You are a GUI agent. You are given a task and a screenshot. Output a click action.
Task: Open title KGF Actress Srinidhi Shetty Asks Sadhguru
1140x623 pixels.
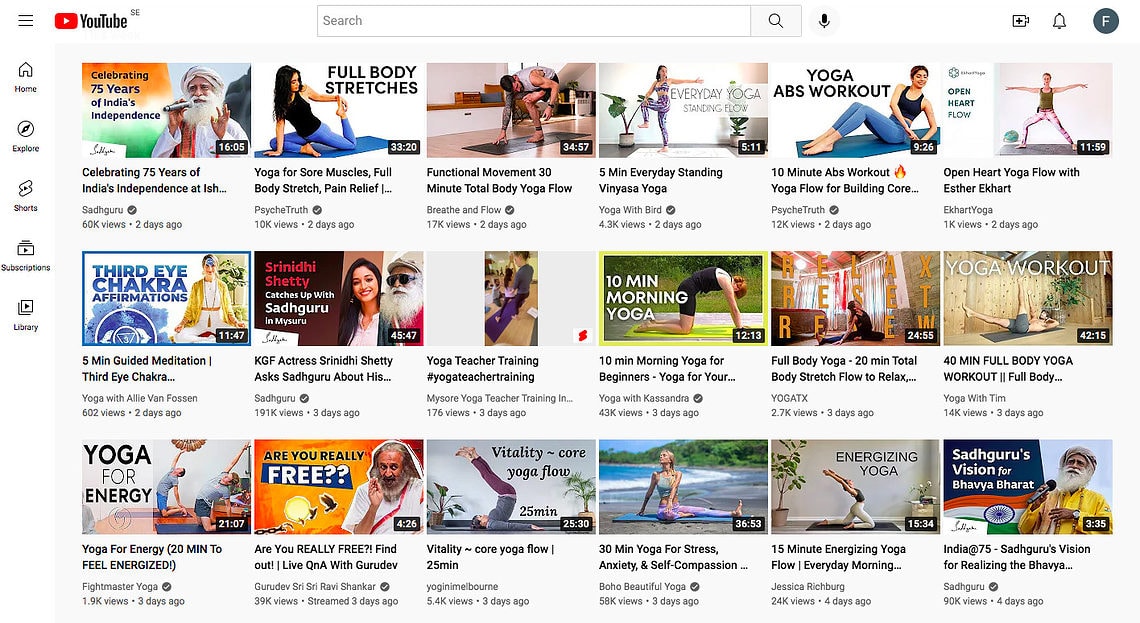[324, 369]
